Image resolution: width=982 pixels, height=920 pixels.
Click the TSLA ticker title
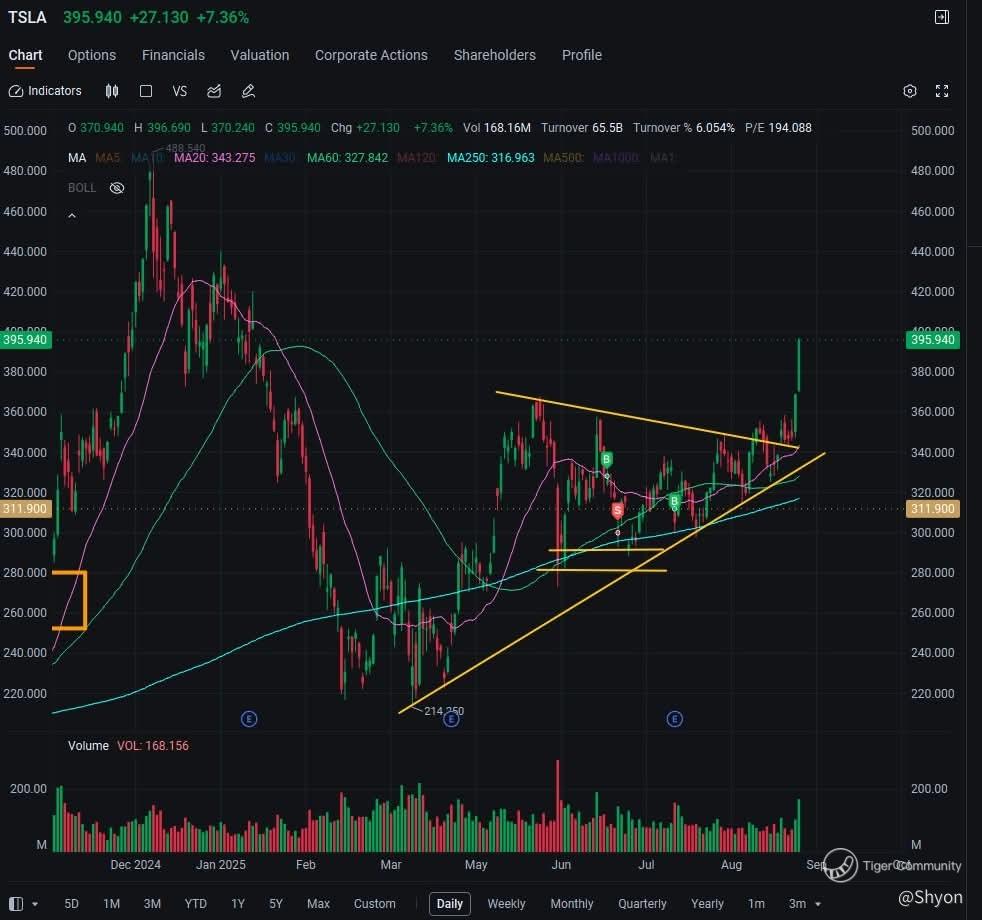(x=27, y=17)
